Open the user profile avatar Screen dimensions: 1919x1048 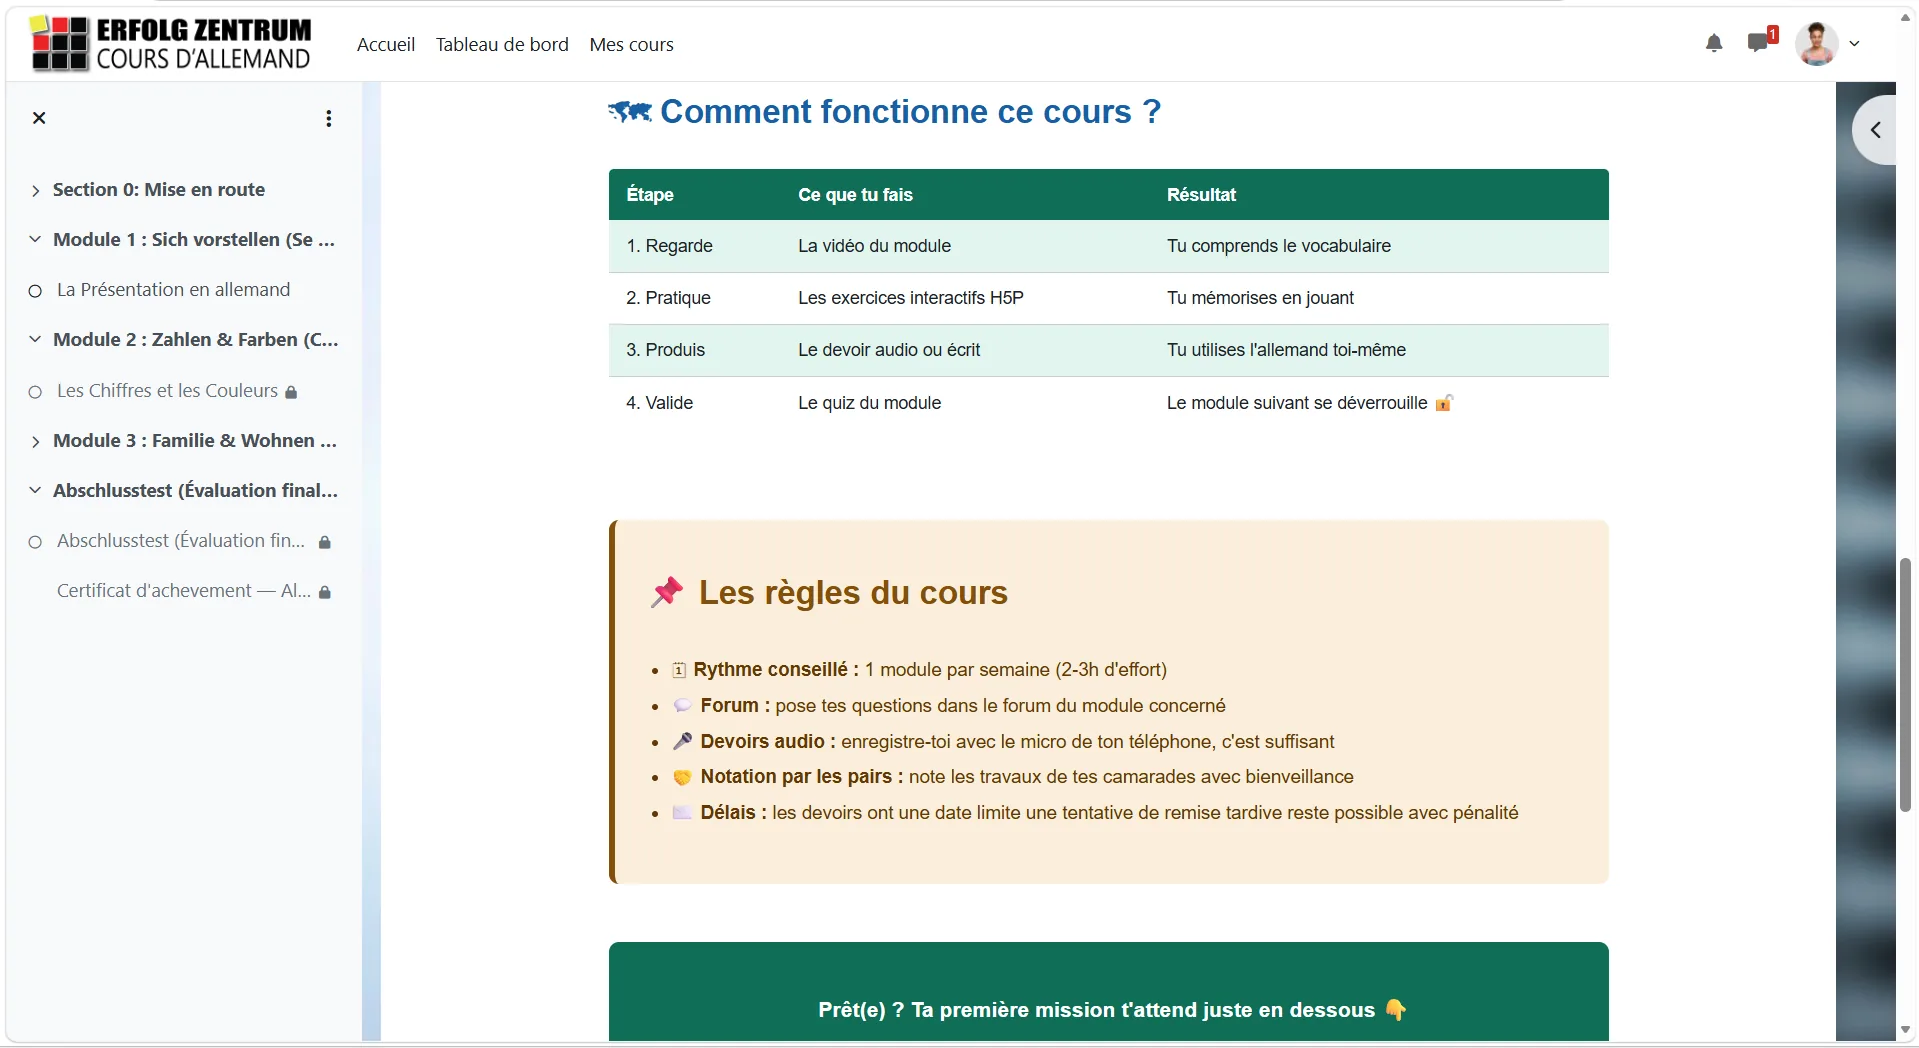click(x=1816, y=44)
